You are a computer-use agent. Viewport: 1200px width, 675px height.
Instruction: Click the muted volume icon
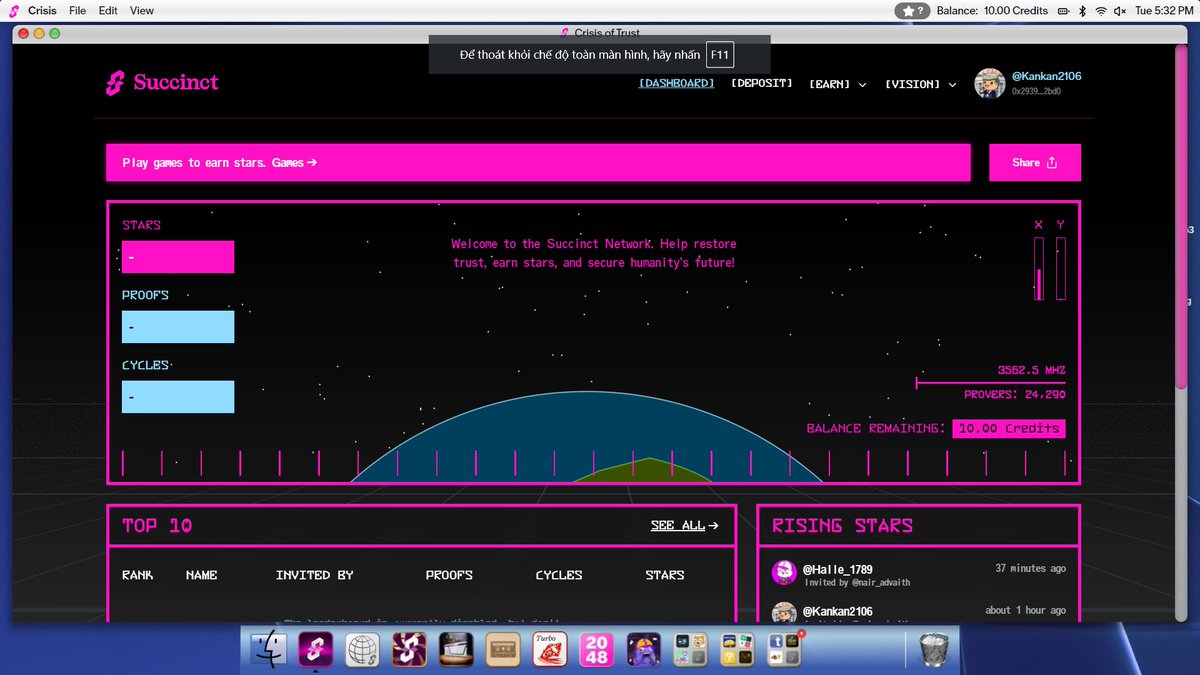[1122, 10]
